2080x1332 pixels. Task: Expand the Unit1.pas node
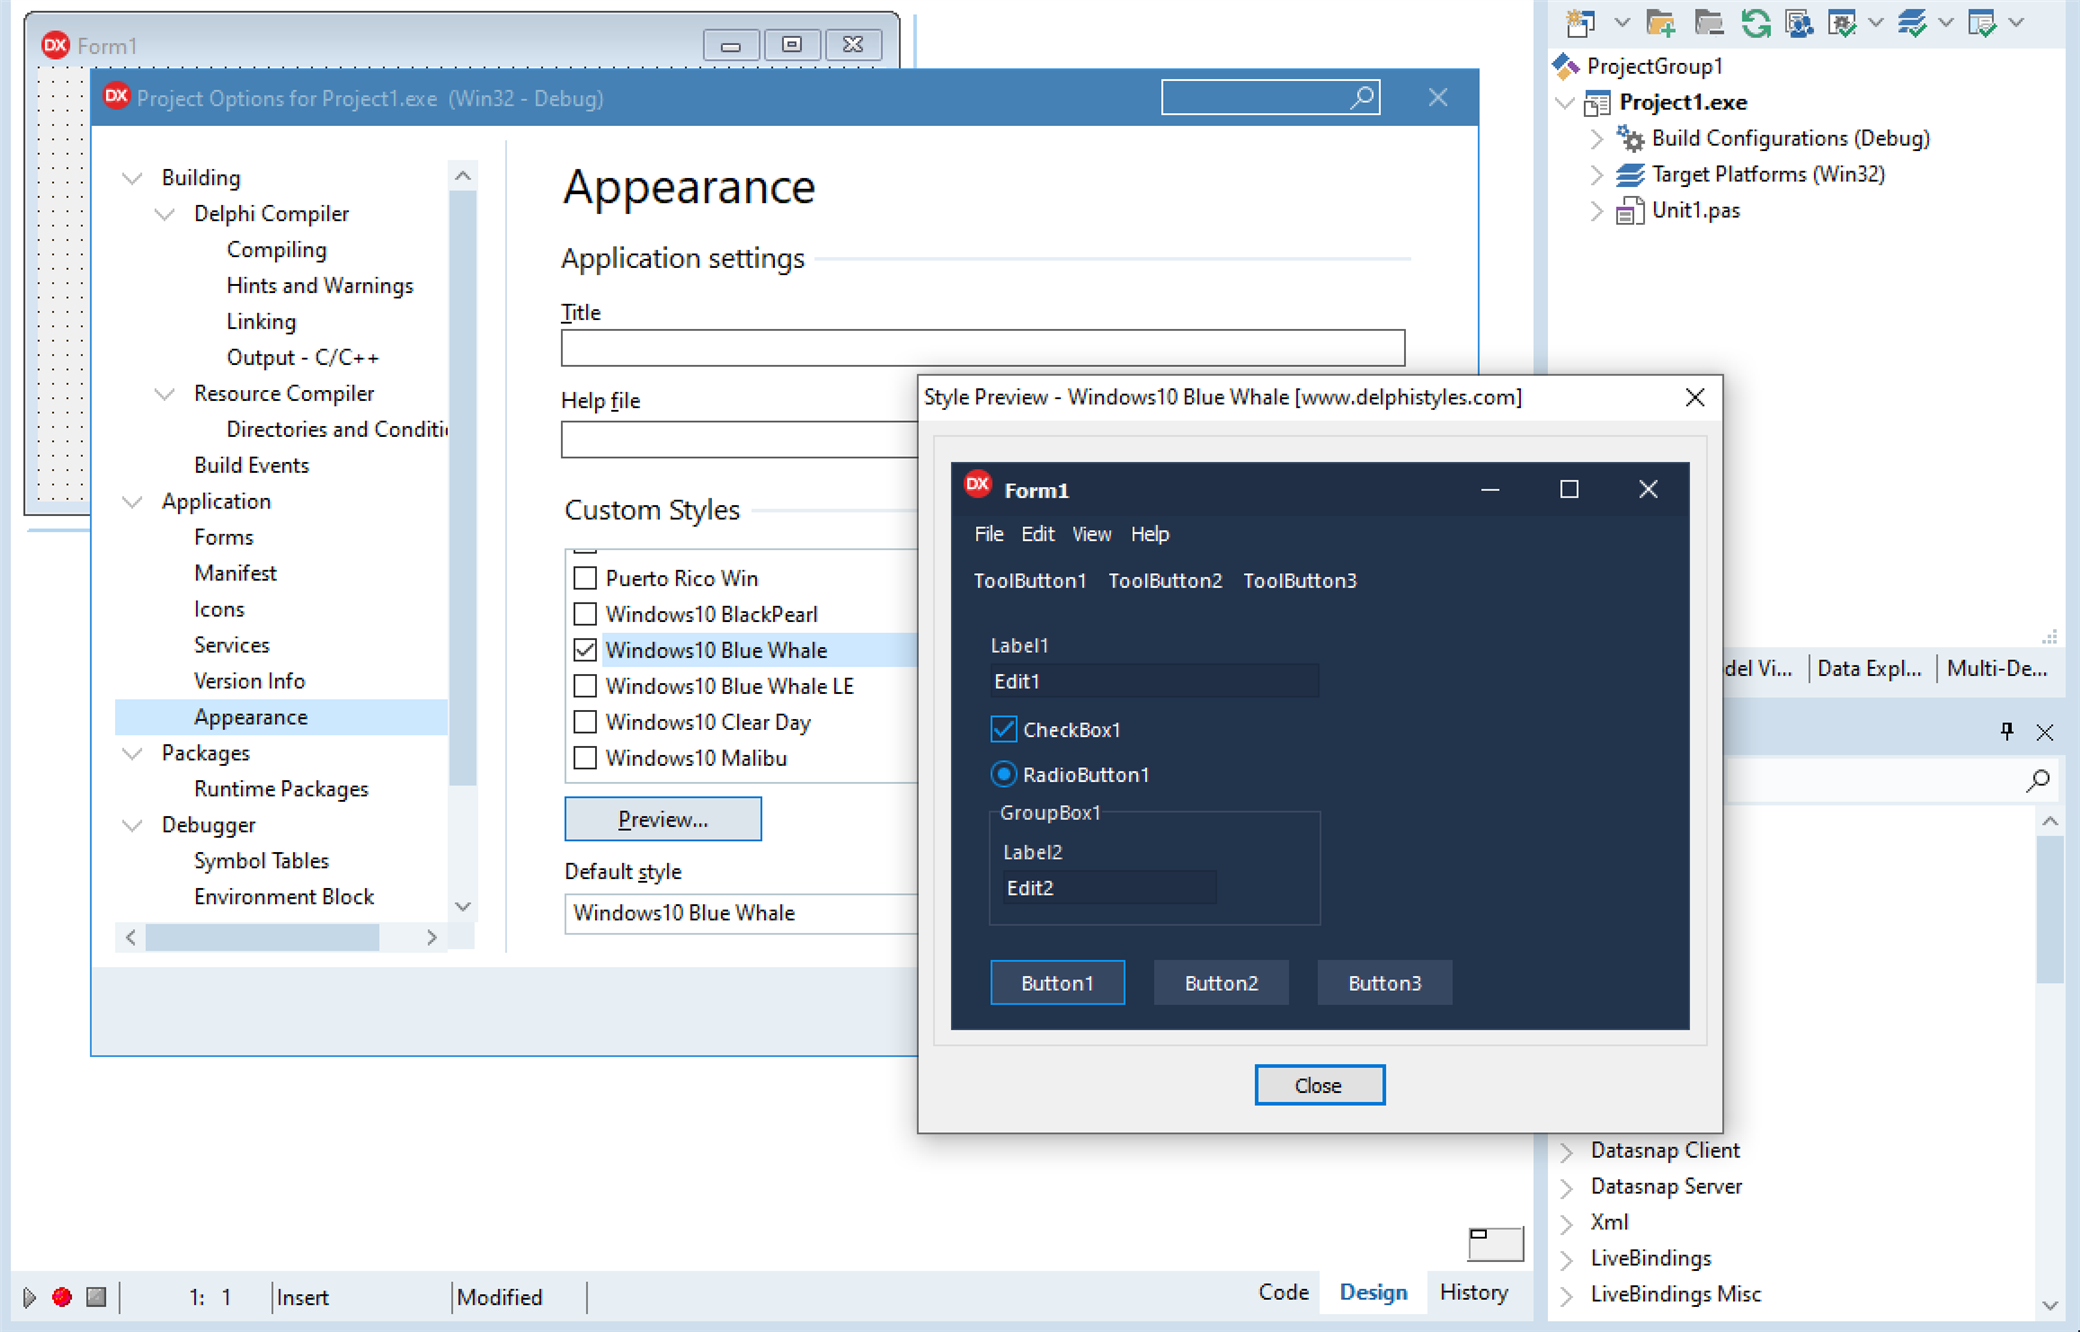tap(1596, 210)
